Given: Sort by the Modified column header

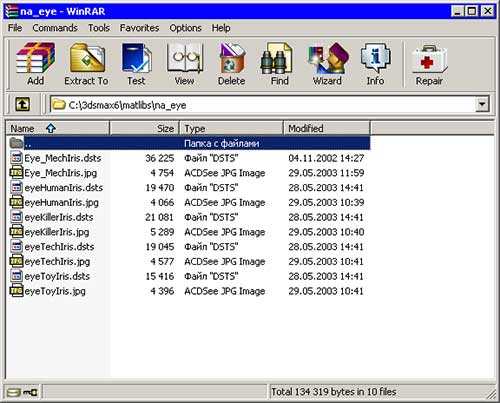Looking at the screenshot, I should pyautogui.click(x=327, y=128).
